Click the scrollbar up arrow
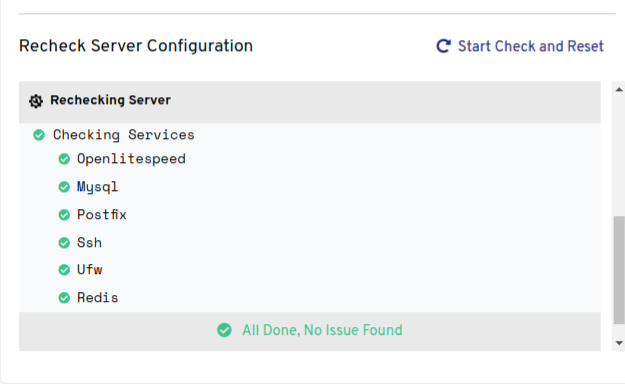This screenshot has height=384, width=625. [619, 90]
